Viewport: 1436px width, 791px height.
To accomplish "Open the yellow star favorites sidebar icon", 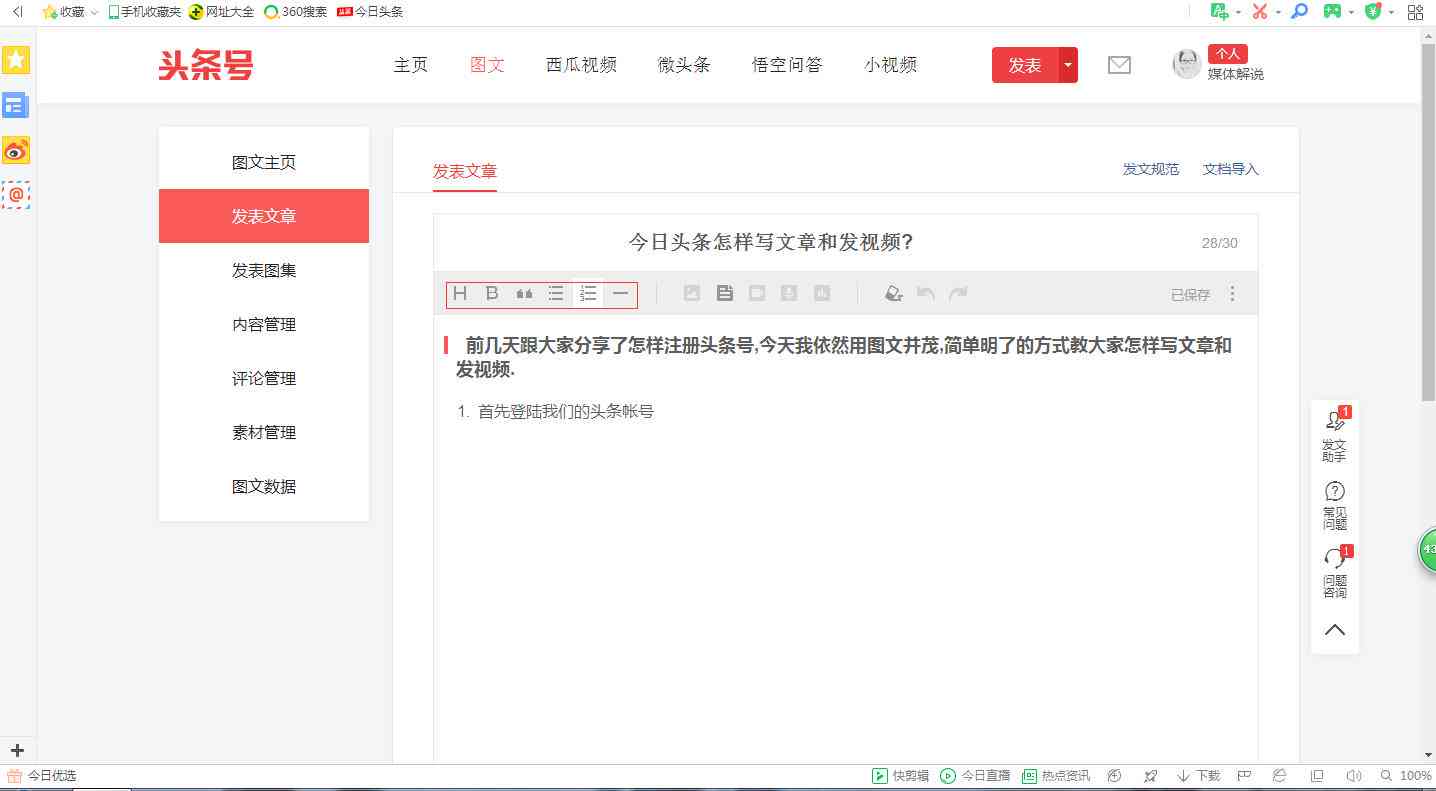I will pos(16,60).
